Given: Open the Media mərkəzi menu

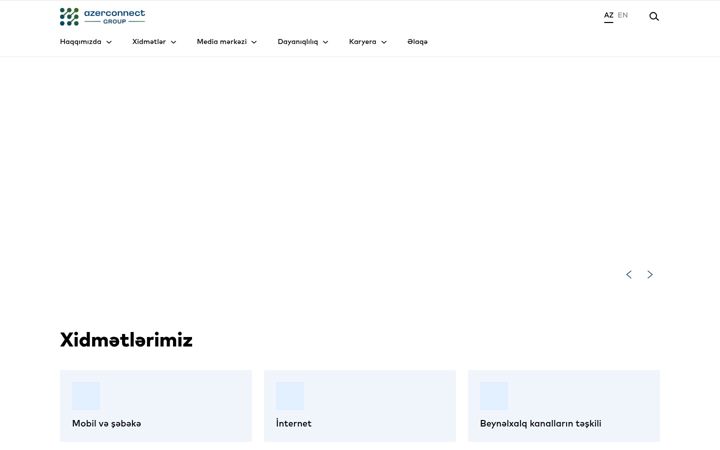Looking at the screenshot, I should click(x=222, y=42).
